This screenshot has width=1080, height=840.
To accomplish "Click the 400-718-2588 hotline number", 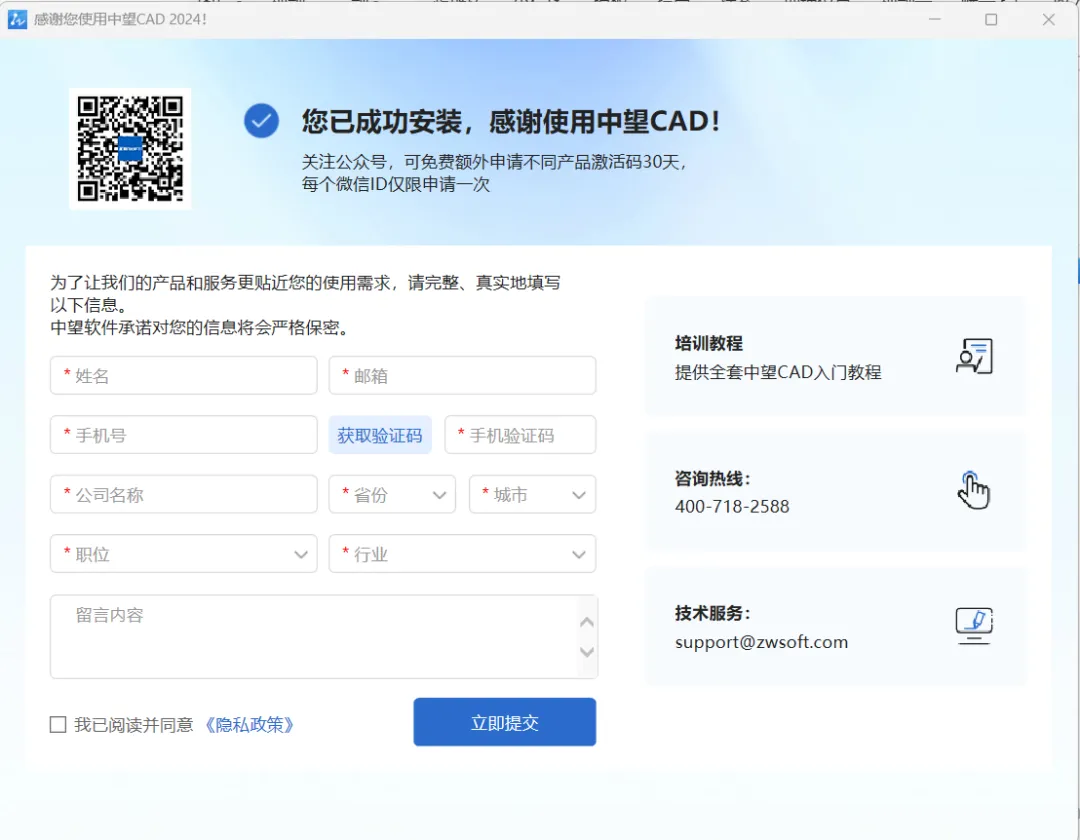I will [x=731, y=506].
